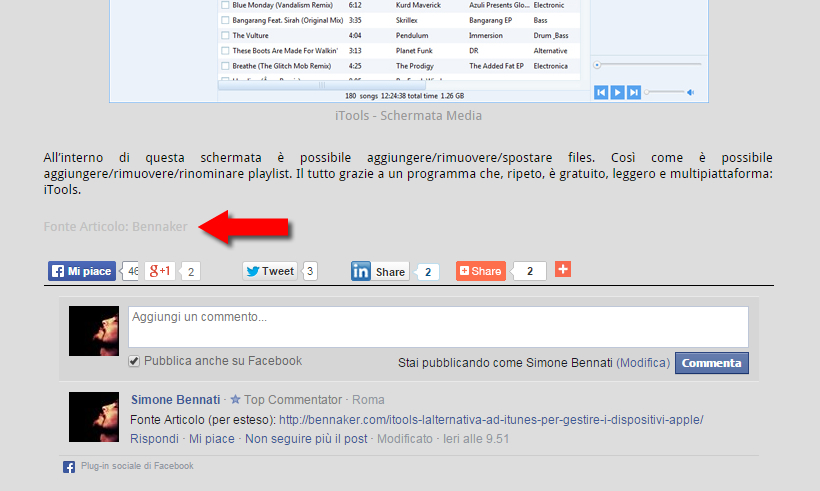Viewport: 820px width, 491px height.
Task: Open the bennaker.com article URL link
Action: (x=491, y=420)
